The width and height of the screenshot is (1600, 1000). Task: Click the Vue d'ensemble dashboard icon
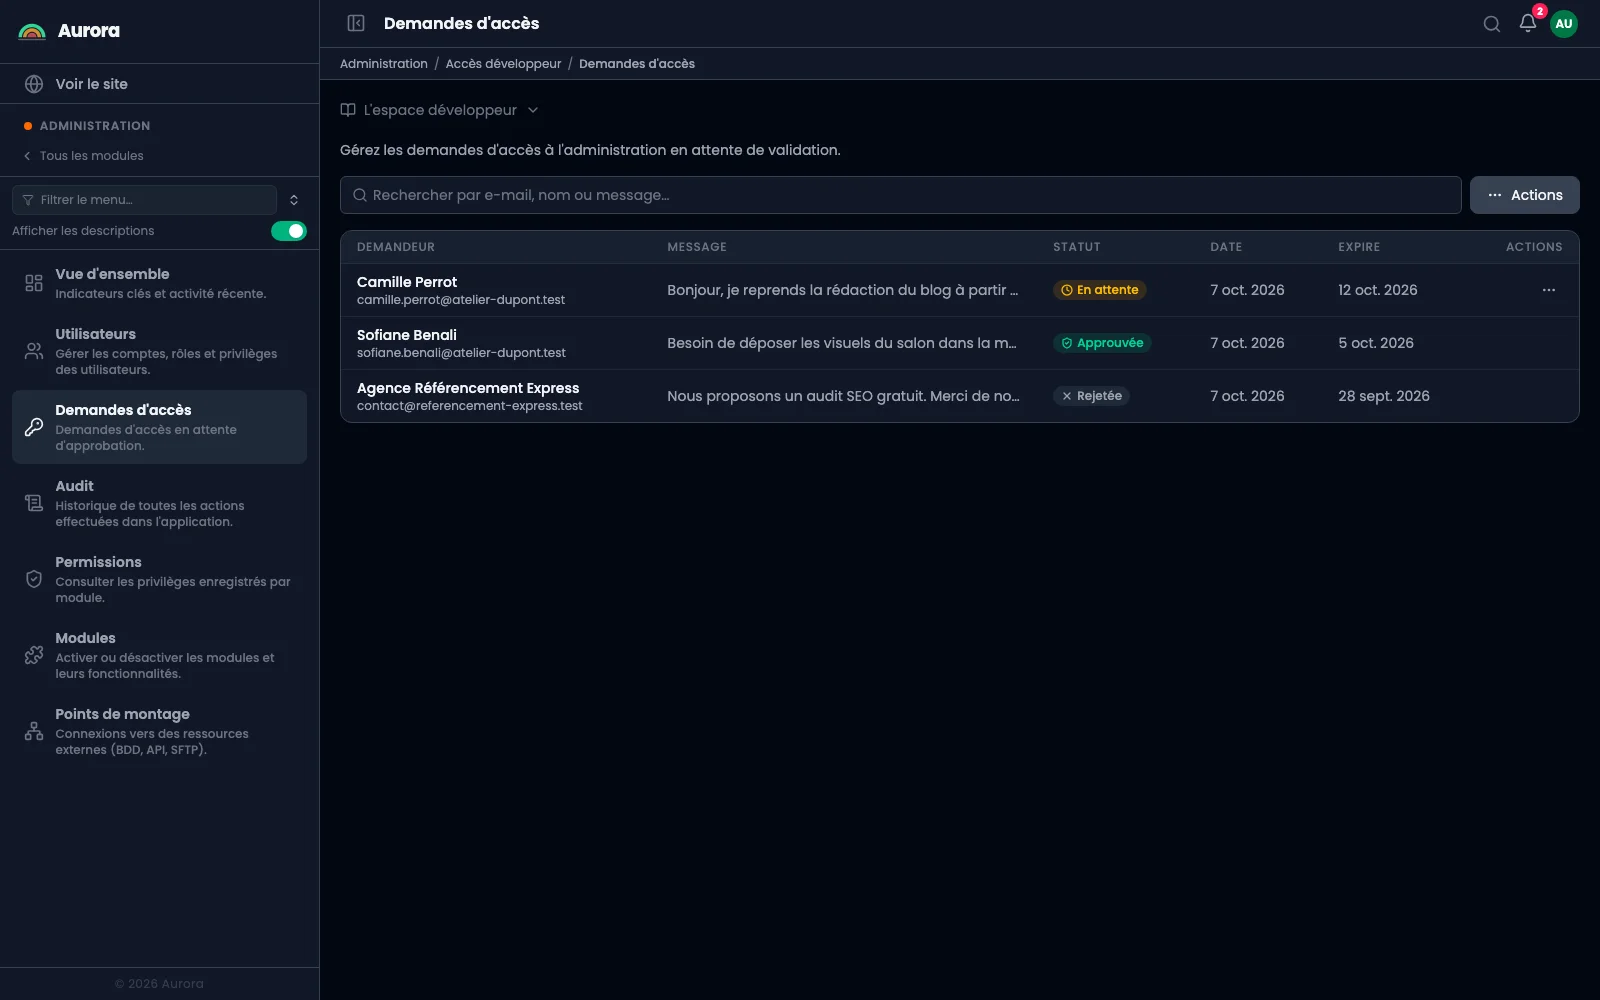(34, 283)
